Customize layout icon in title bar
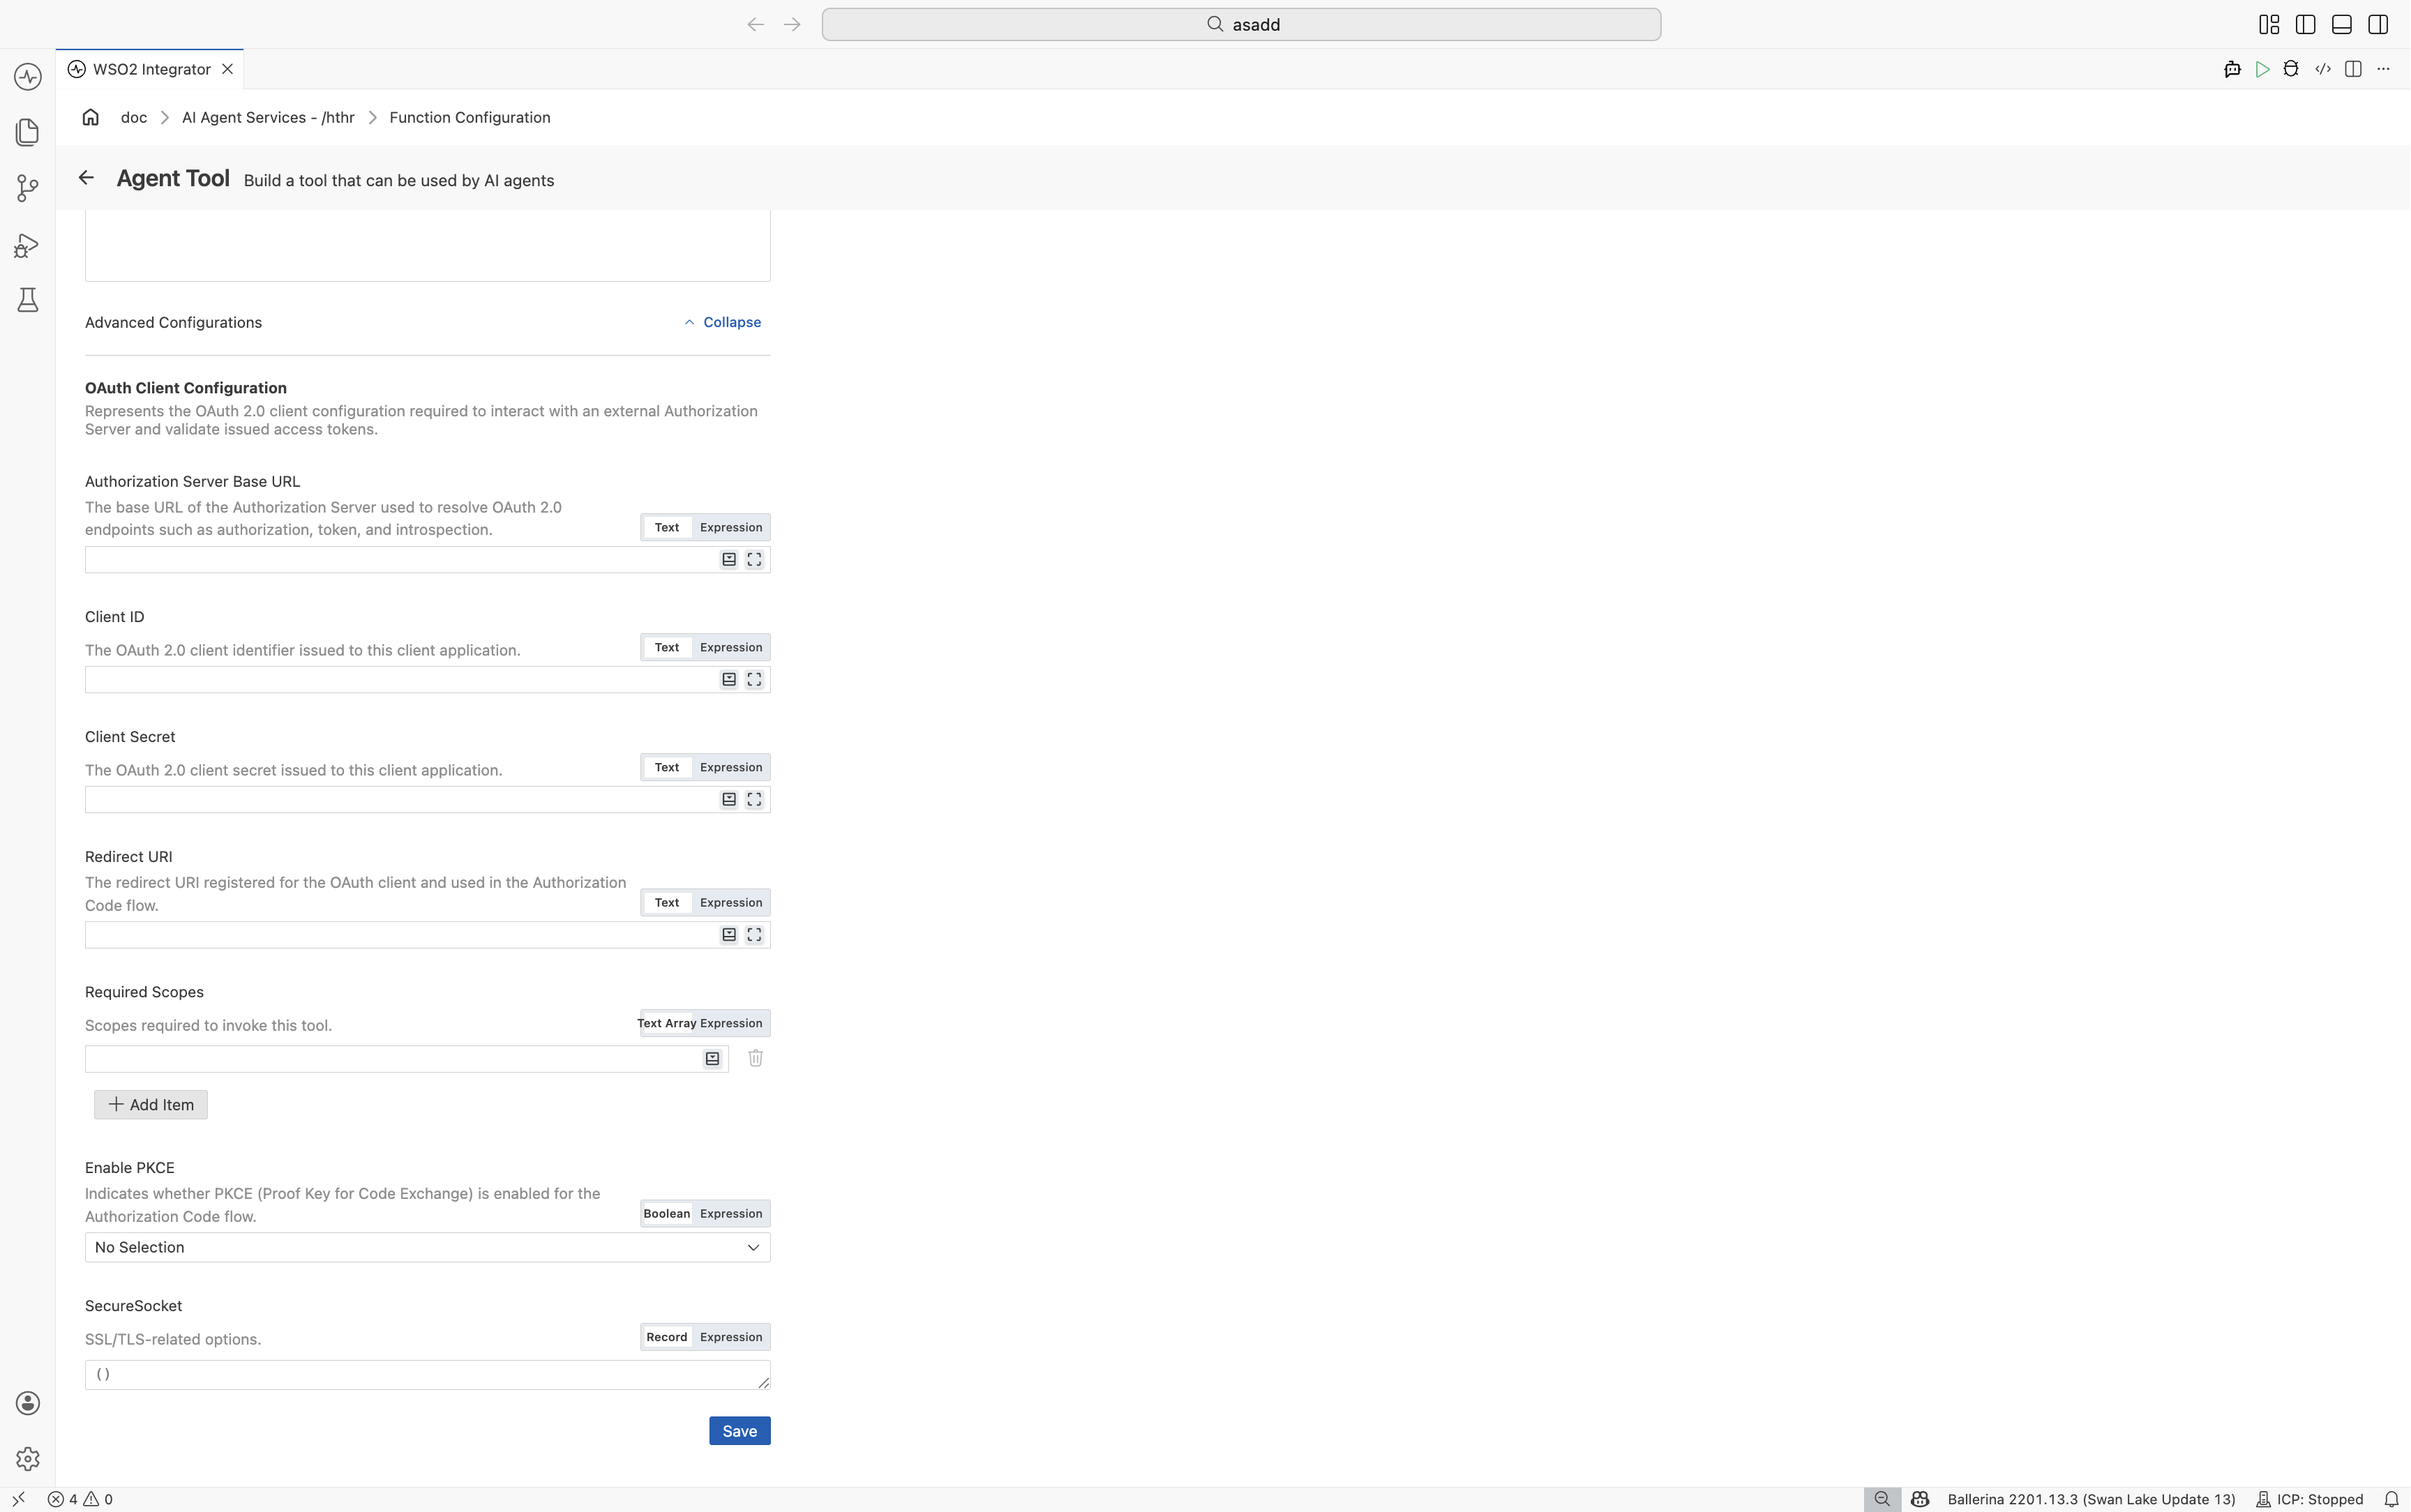 pyautogui.click(x=2269, y=24)
